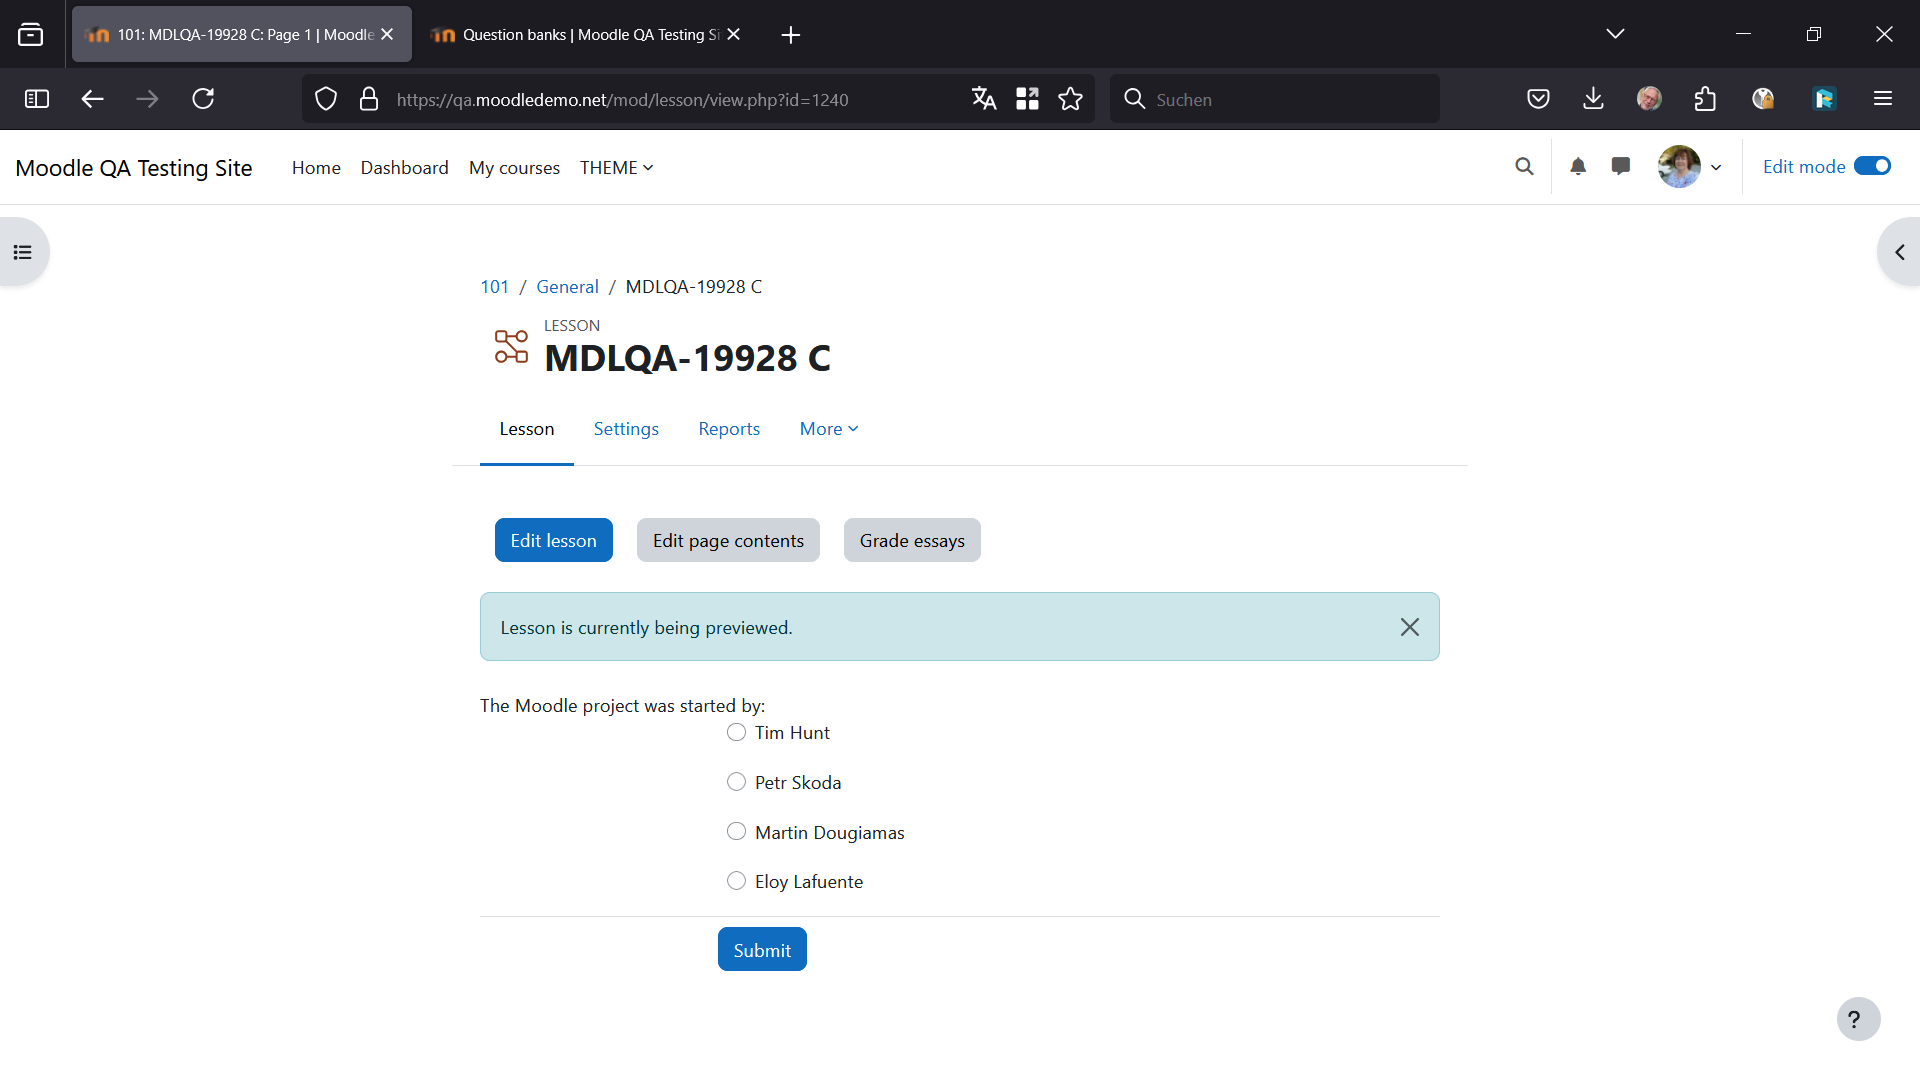Select the Petr Skoda answer
Screen dimensions: 1920x1080
(x=737, y=782)
